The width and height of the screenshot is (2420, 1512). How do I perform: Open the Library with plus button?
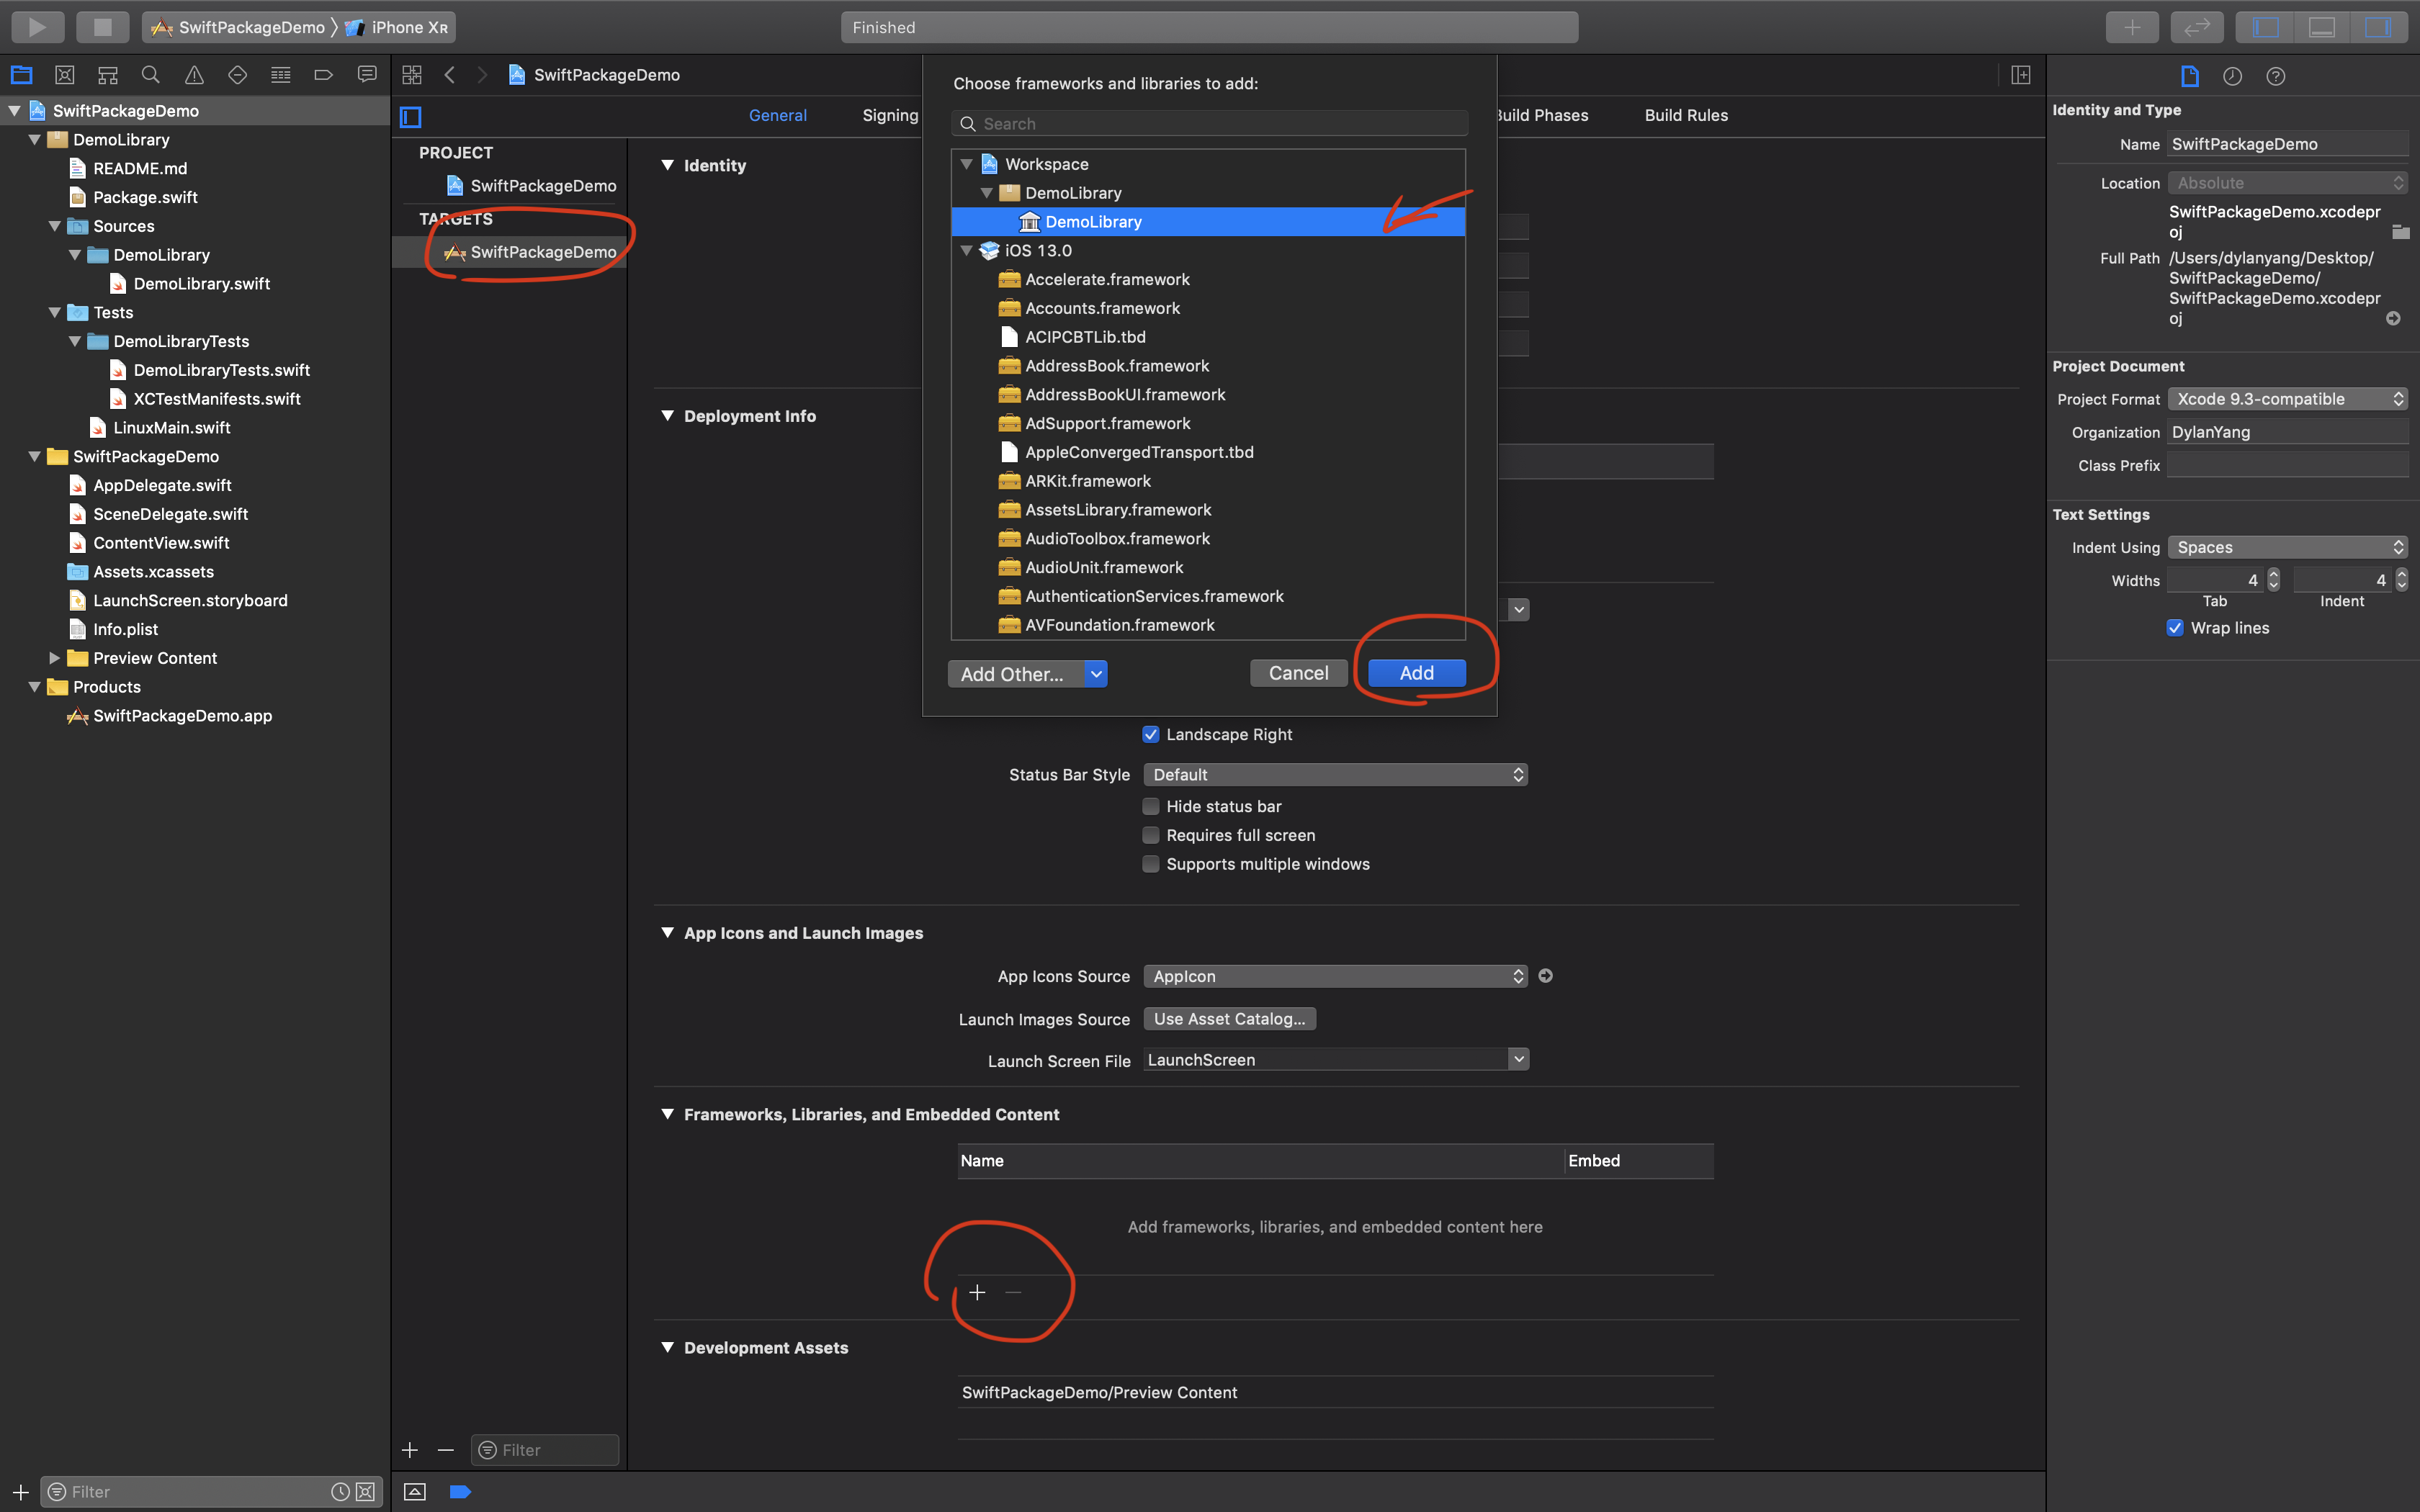pos(2132,27)
